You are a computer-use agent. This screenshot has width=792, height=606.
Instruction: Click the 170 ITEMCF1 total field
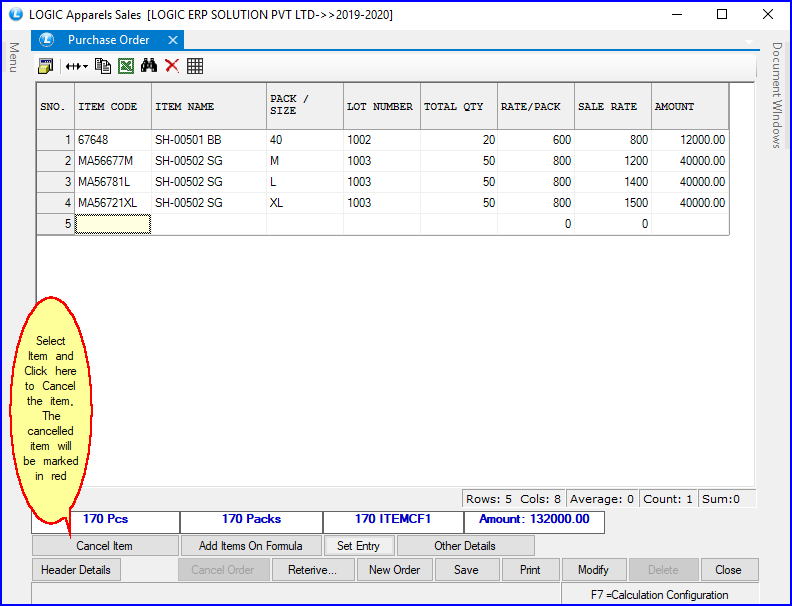click(x=393, y=520)
